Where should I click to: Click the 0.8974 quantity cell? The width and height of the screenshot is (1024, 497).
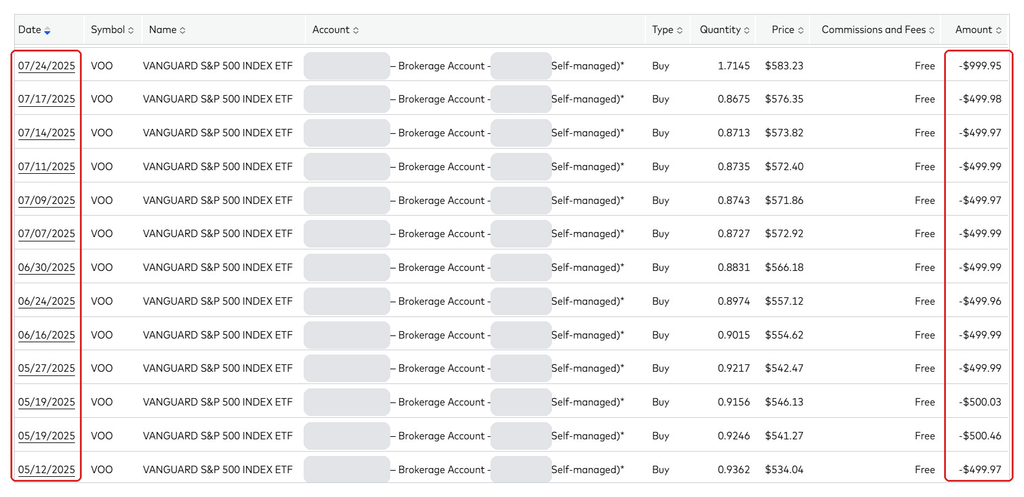point(734,302)
